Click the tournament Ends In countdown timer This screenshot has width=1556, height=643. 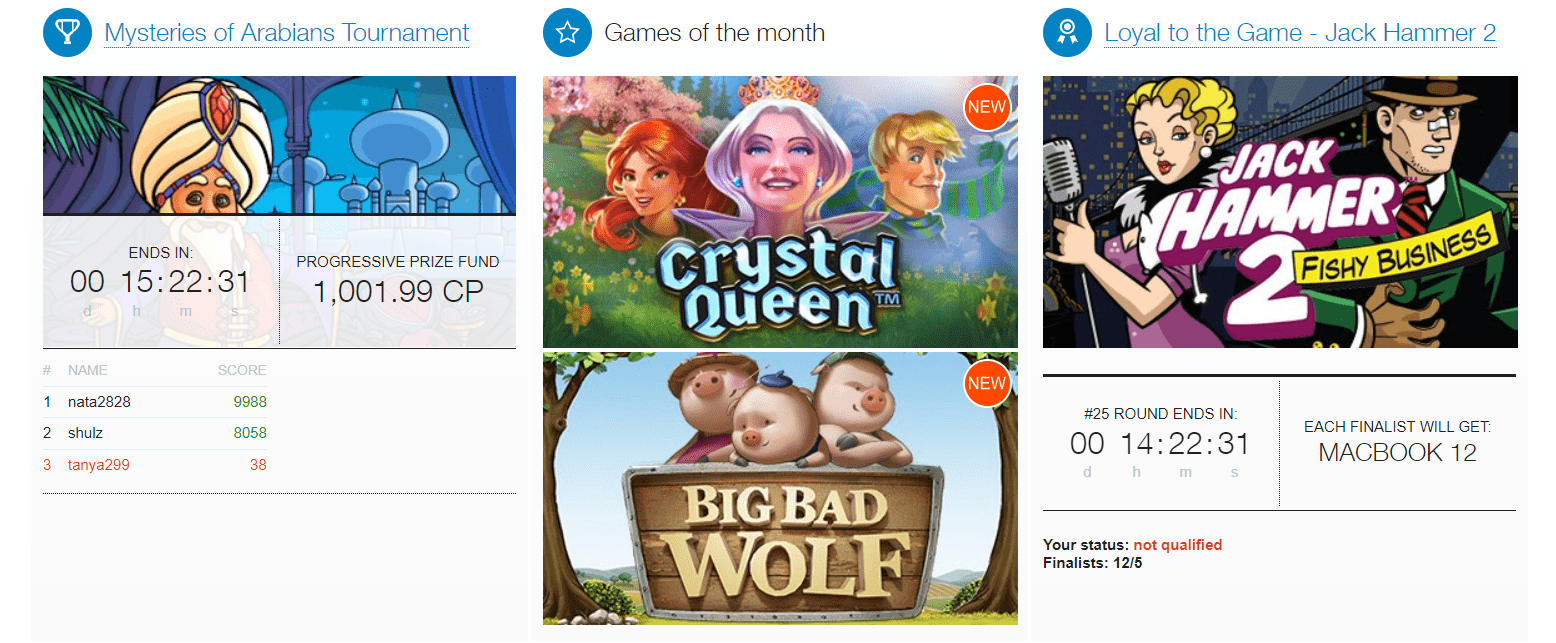[x=160, y=282]
